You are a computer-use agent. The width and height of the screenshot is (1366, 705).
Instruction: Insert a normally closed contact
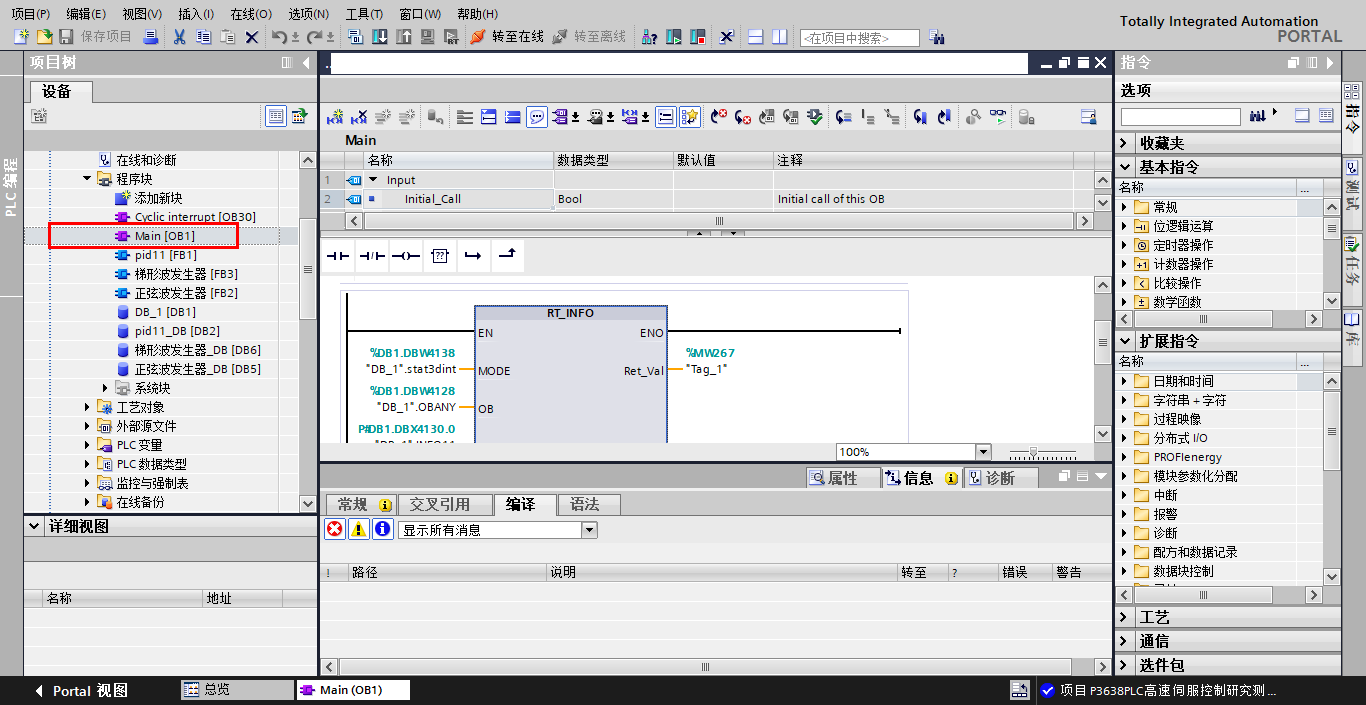tap(373, 256)
